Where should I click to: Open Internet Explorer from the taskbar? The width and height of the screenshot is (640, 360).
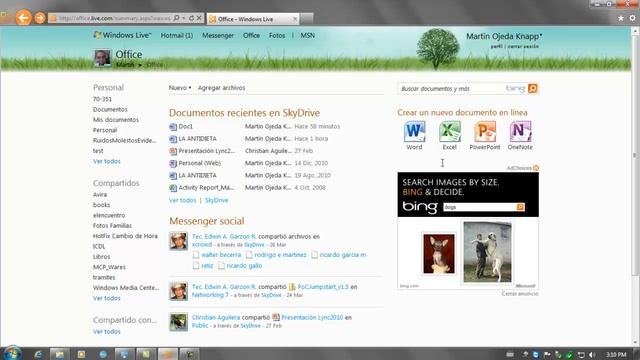[38, 354]
